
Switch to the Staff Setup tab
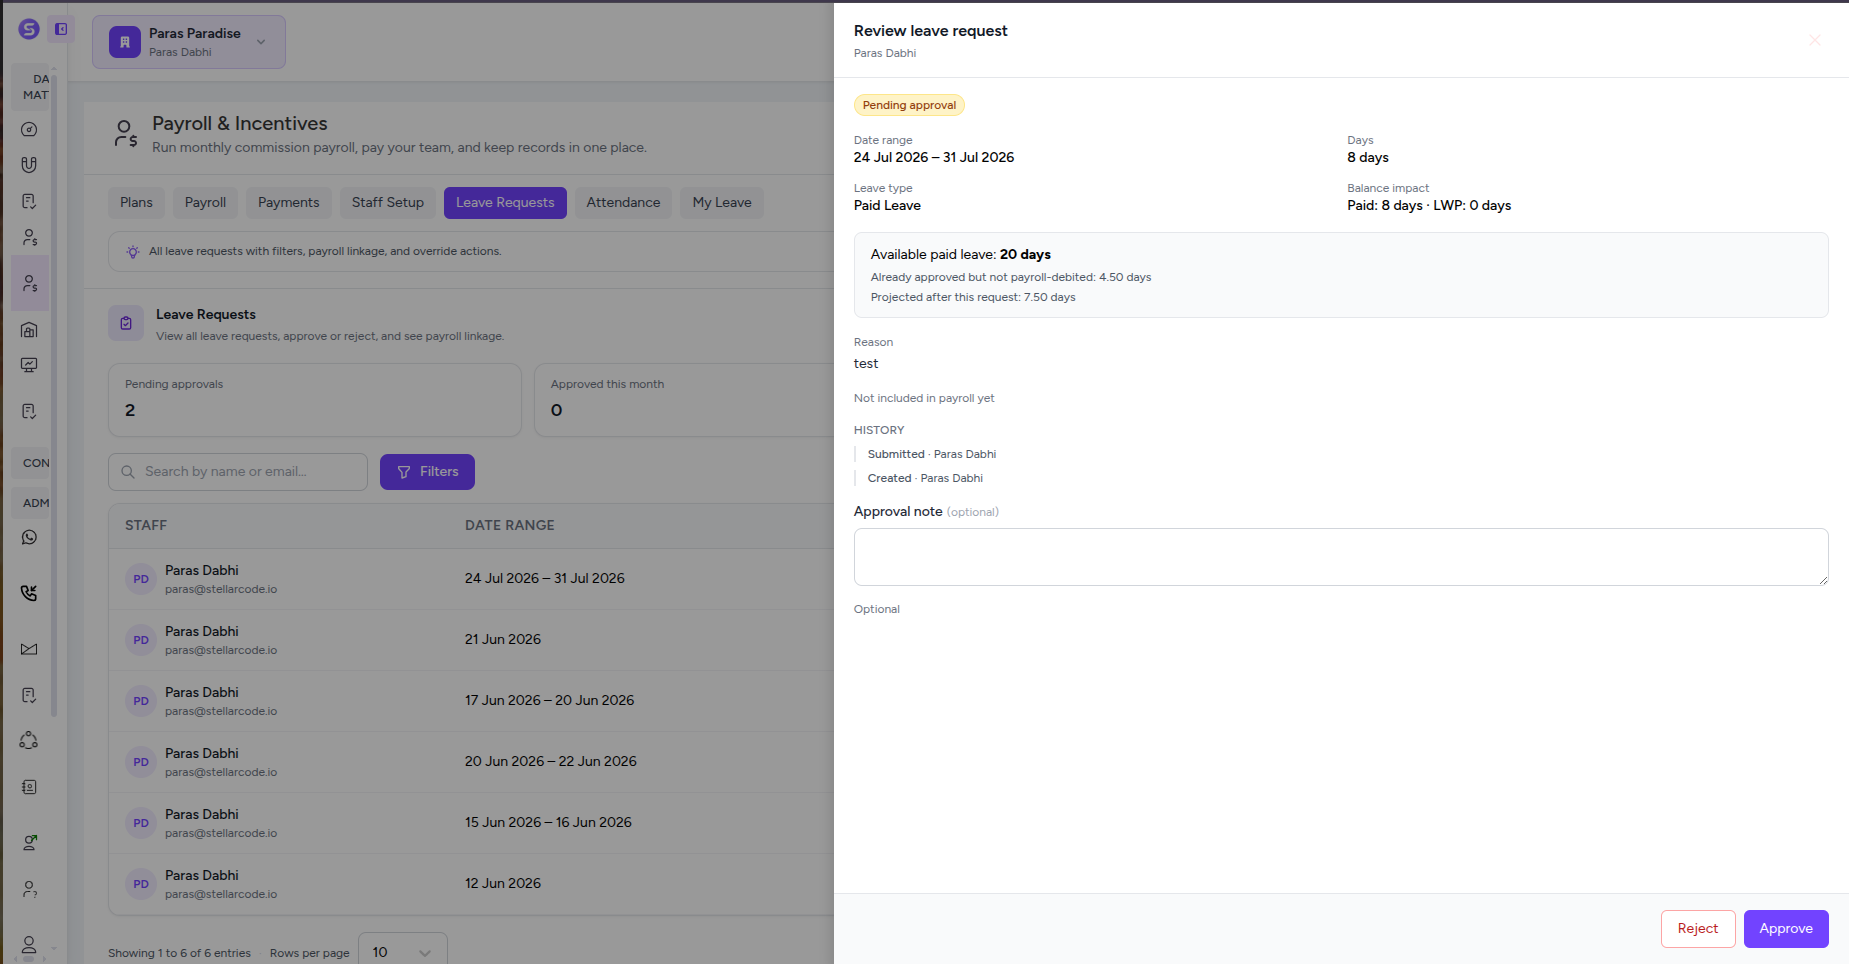point(388,203)
